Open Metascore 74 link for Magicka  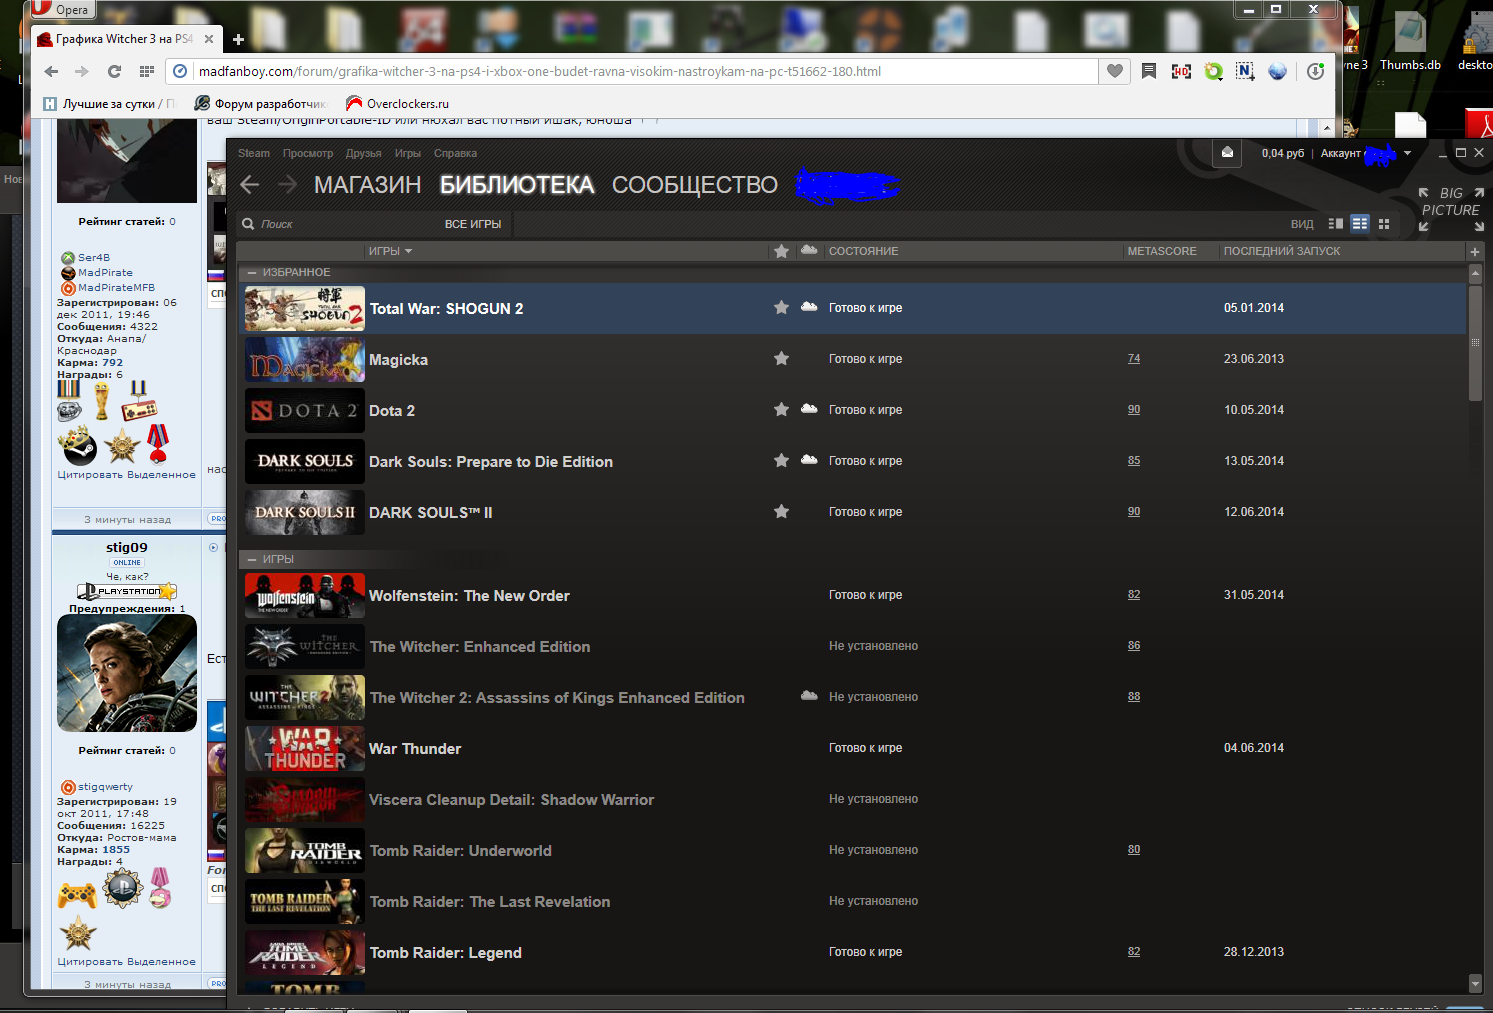click(x=1134, y=359)
